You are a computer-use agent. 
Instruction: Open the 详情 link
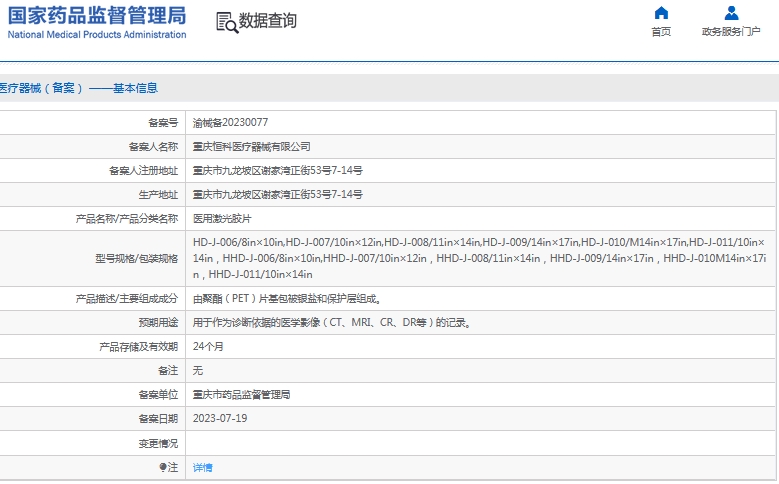pos(203,468)
